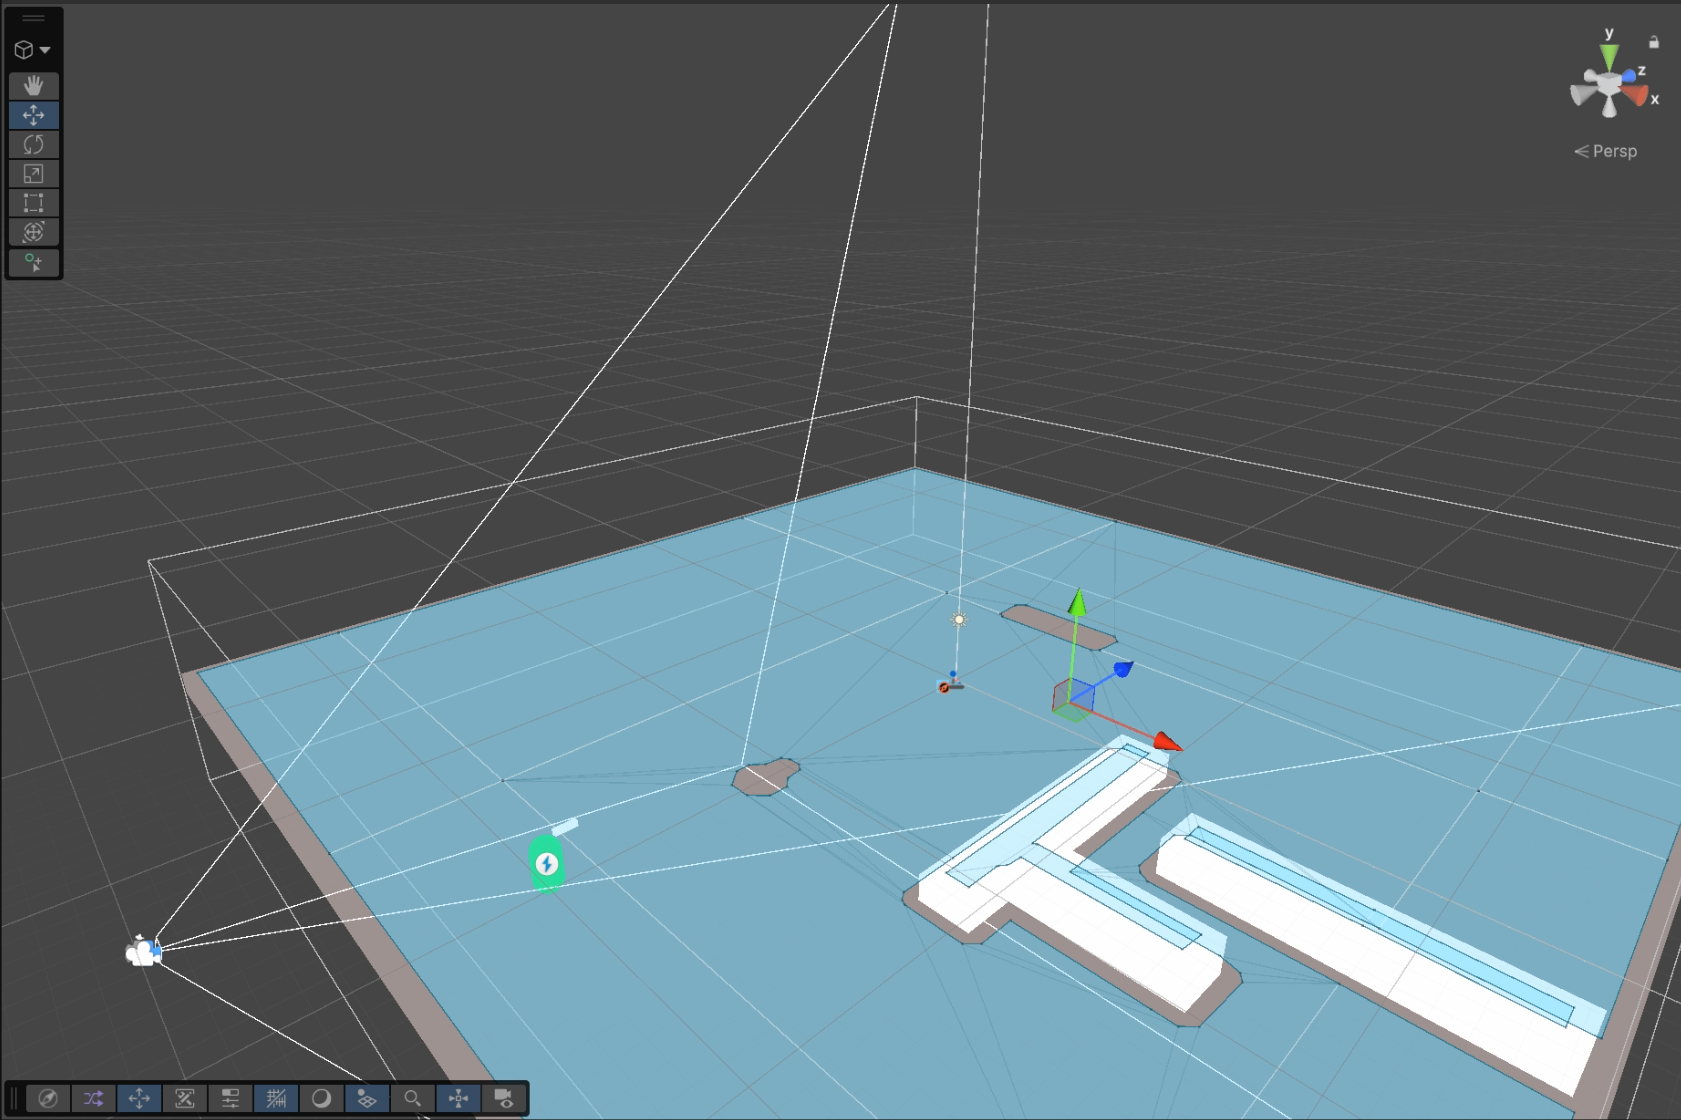Click the green Y axis cone on gizmo
The image size is (1681, 1120).
point(1608,58)
